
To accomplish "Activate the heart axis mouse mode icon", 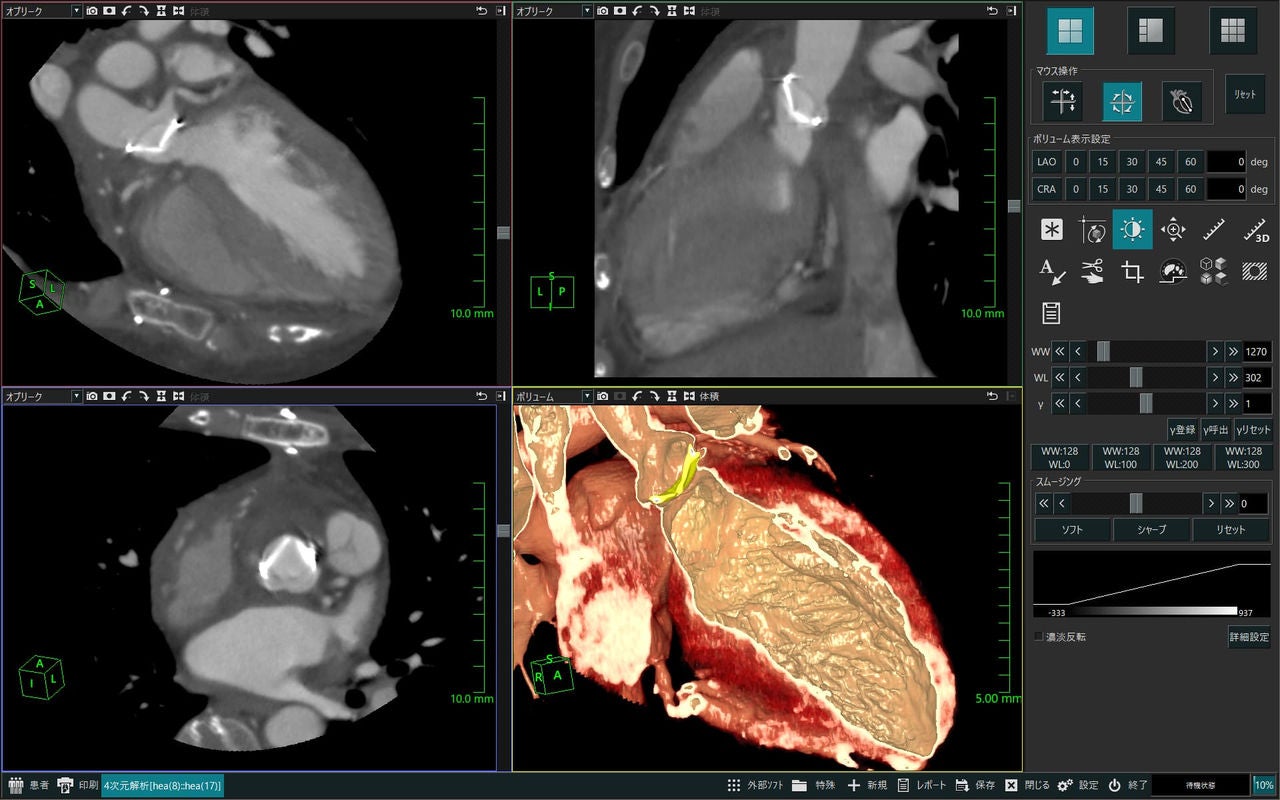I will 1181,101.
